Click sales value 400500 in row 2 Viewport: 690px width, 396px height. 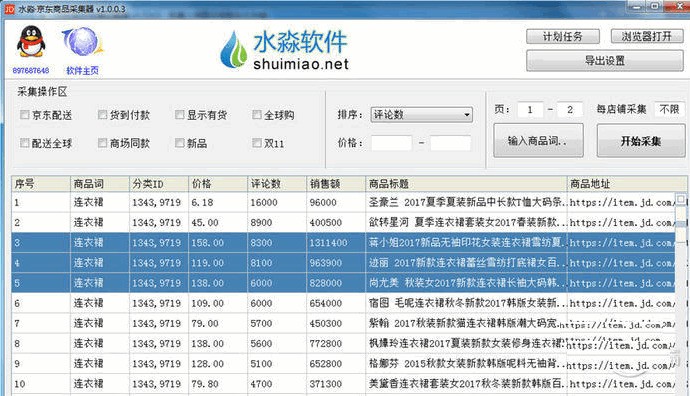326,223
